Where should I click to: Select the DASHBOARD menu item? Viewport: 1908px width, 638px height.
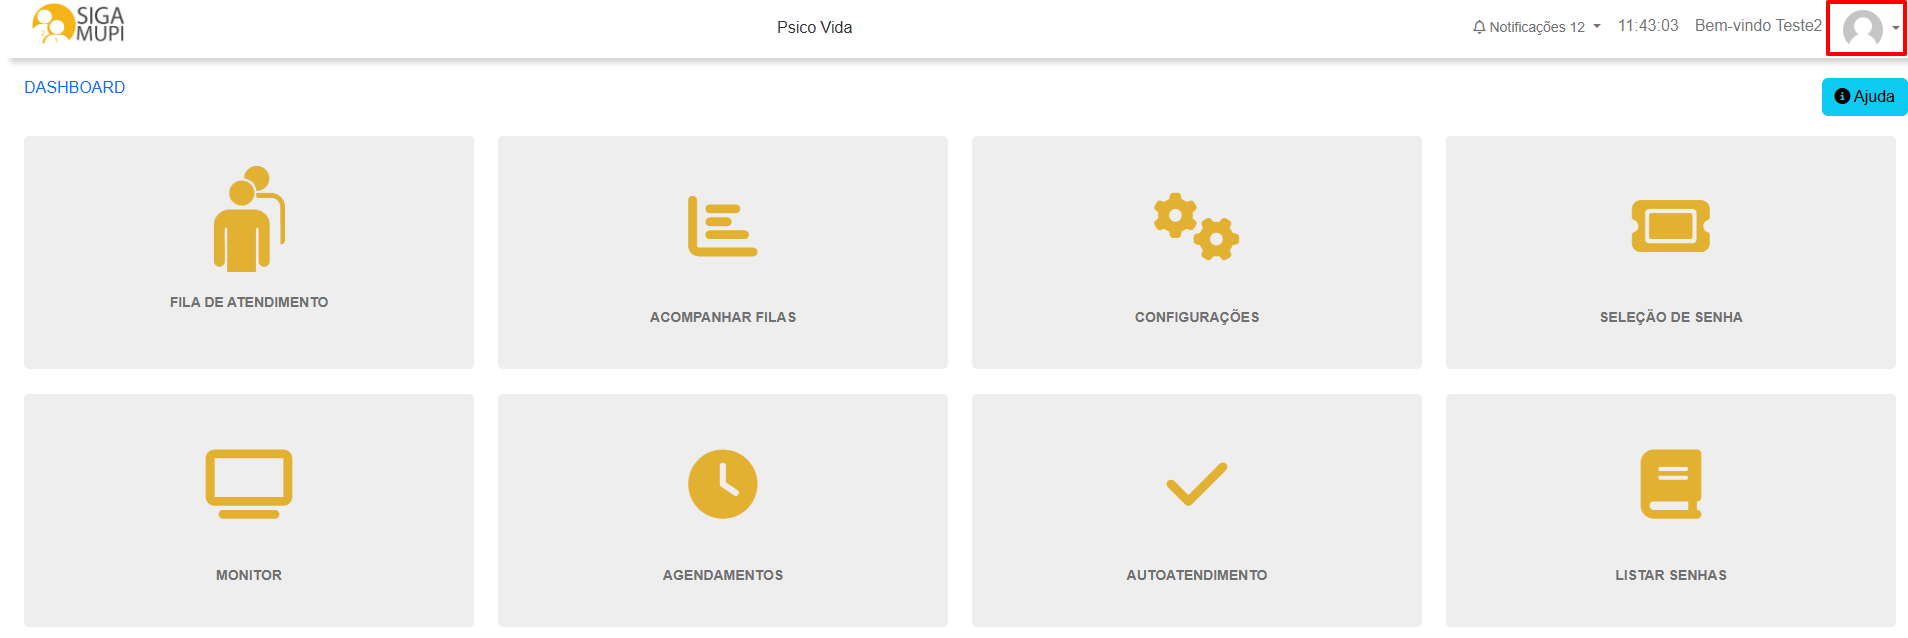point(74,87)
